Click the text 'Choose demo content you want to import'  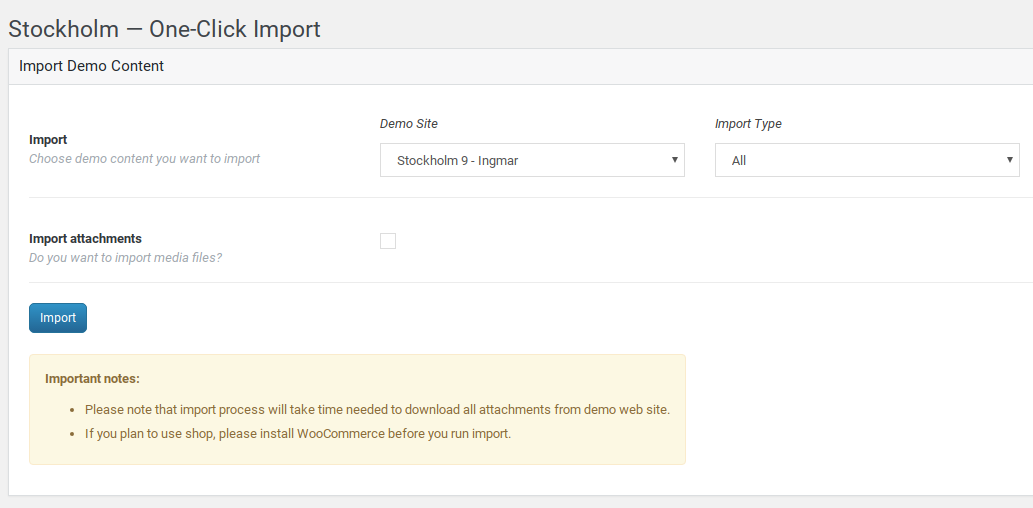click(144, 159)
